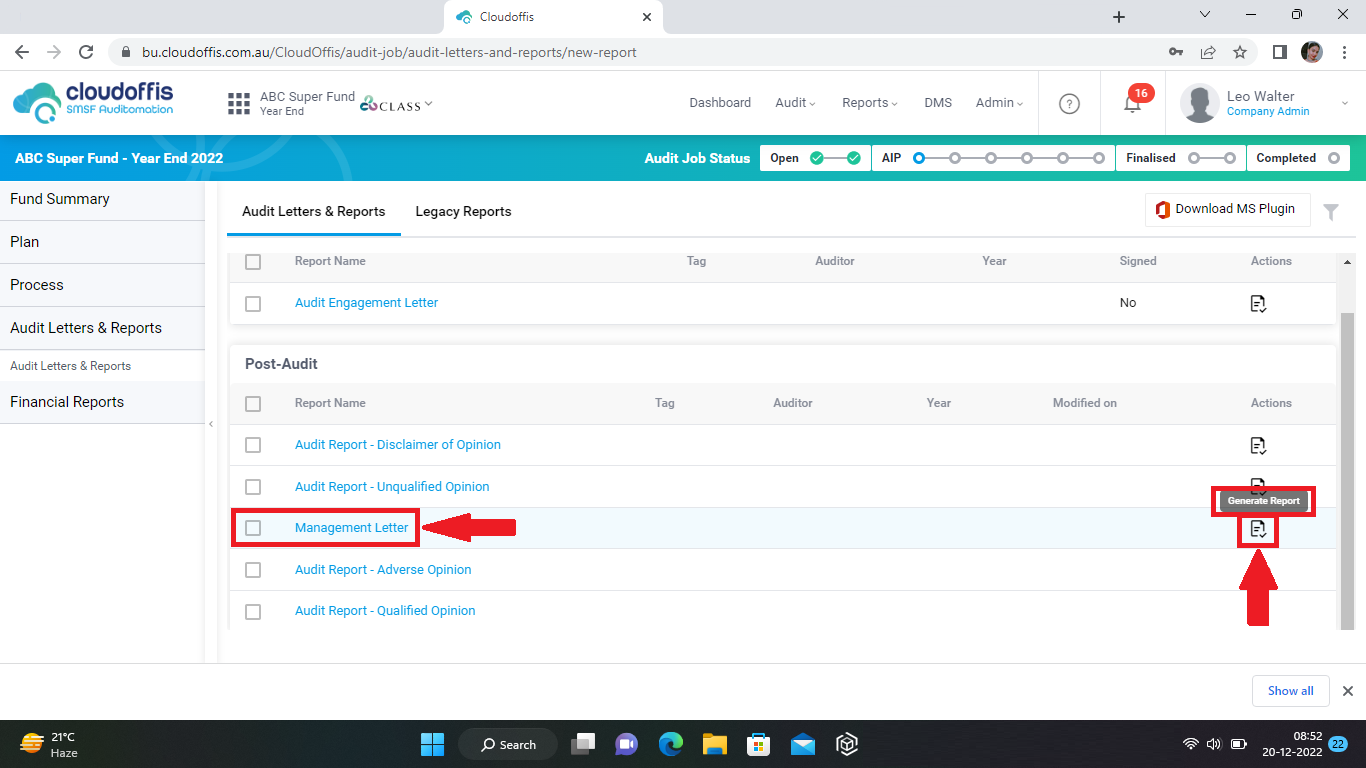Check the Audit Report - Adverse Opinion checkbox
The width and height of the screenshot is (1366, 768).
click(253, 570)
